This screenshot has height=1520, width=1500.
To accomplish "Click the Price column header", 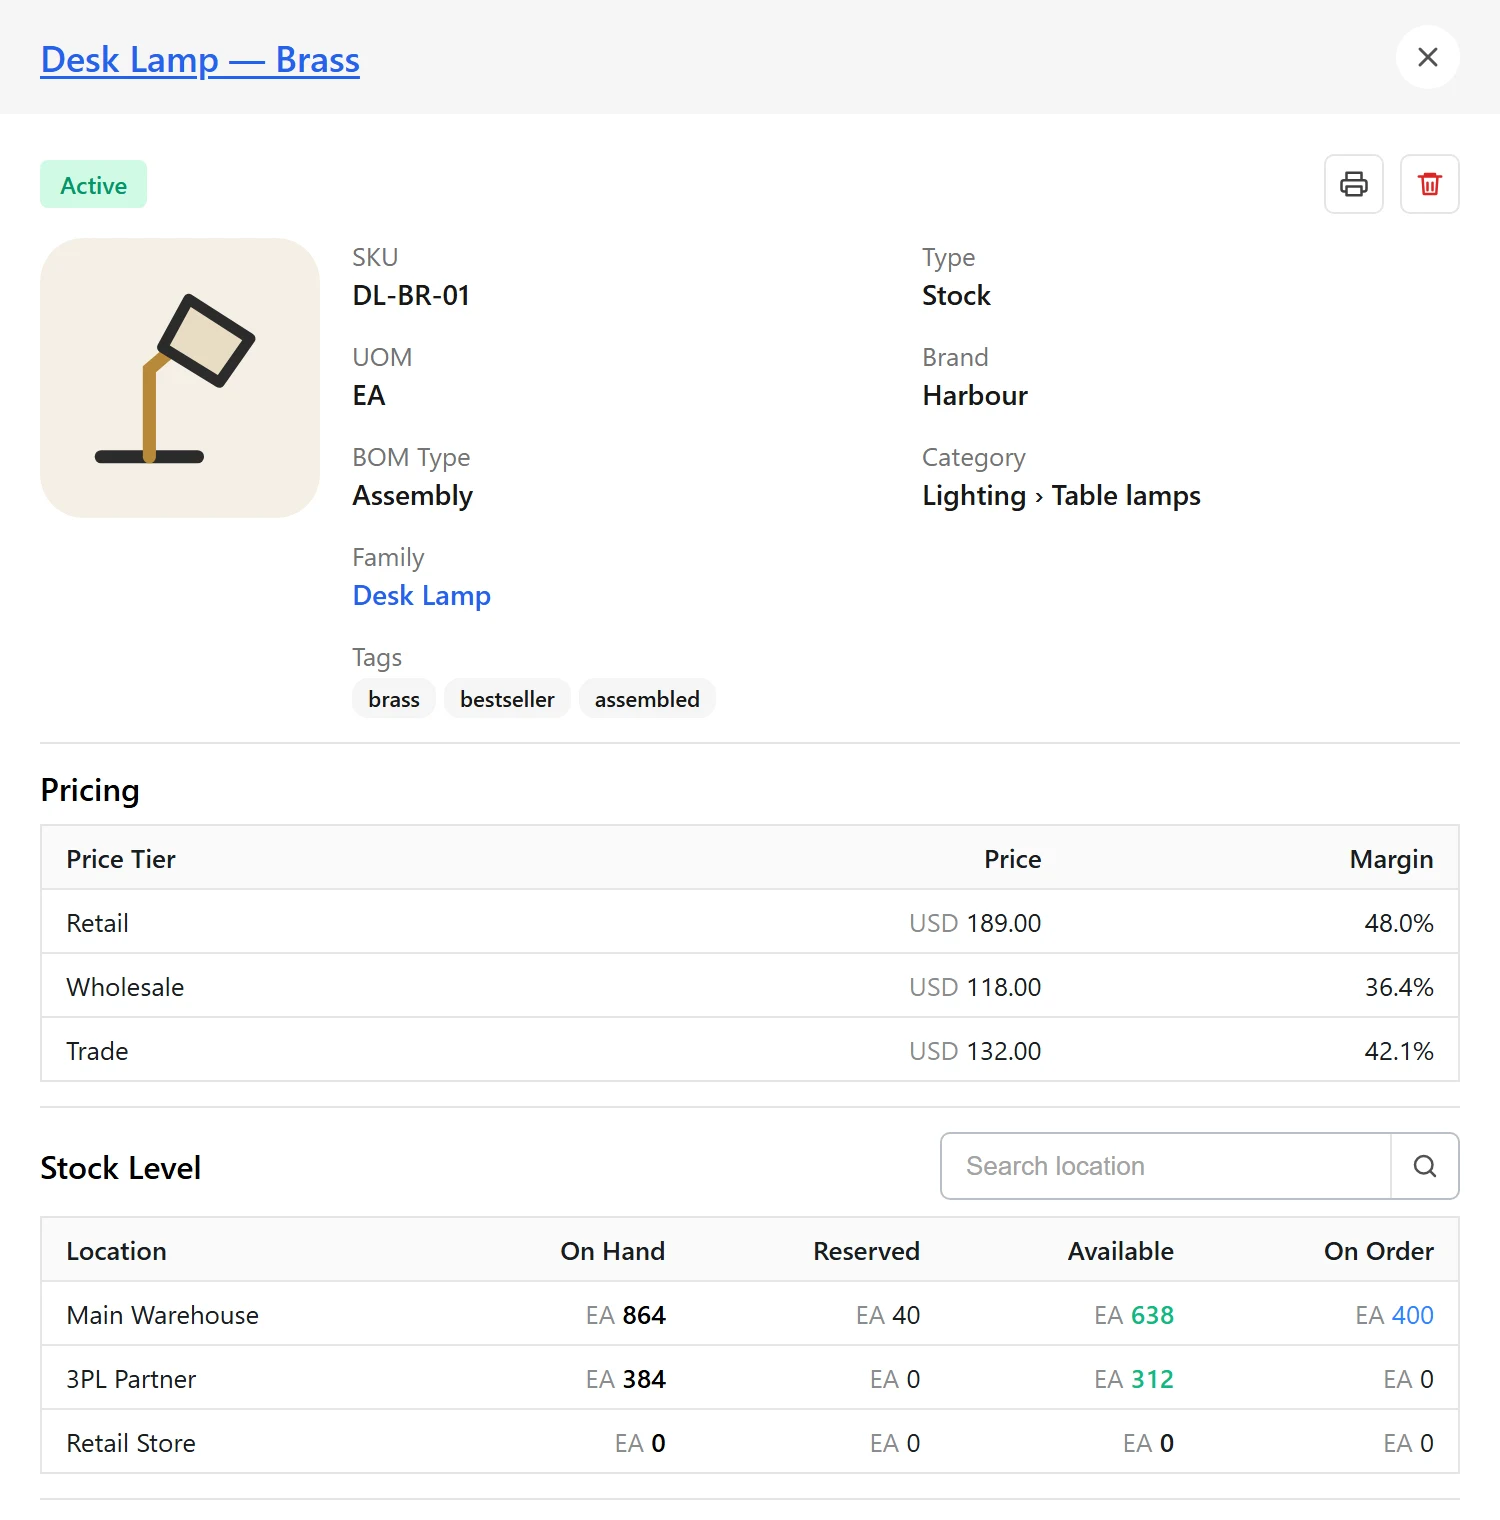I will click(x=1012, y=859).
